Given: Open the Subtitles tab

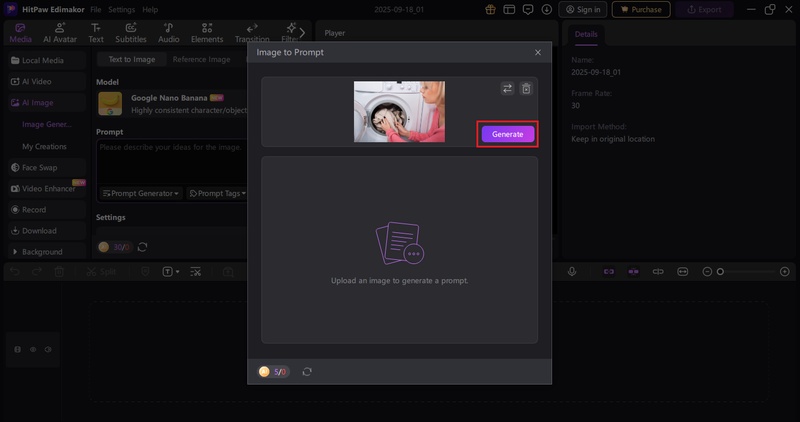Looking at the screenshot, I should pos(131,33).
